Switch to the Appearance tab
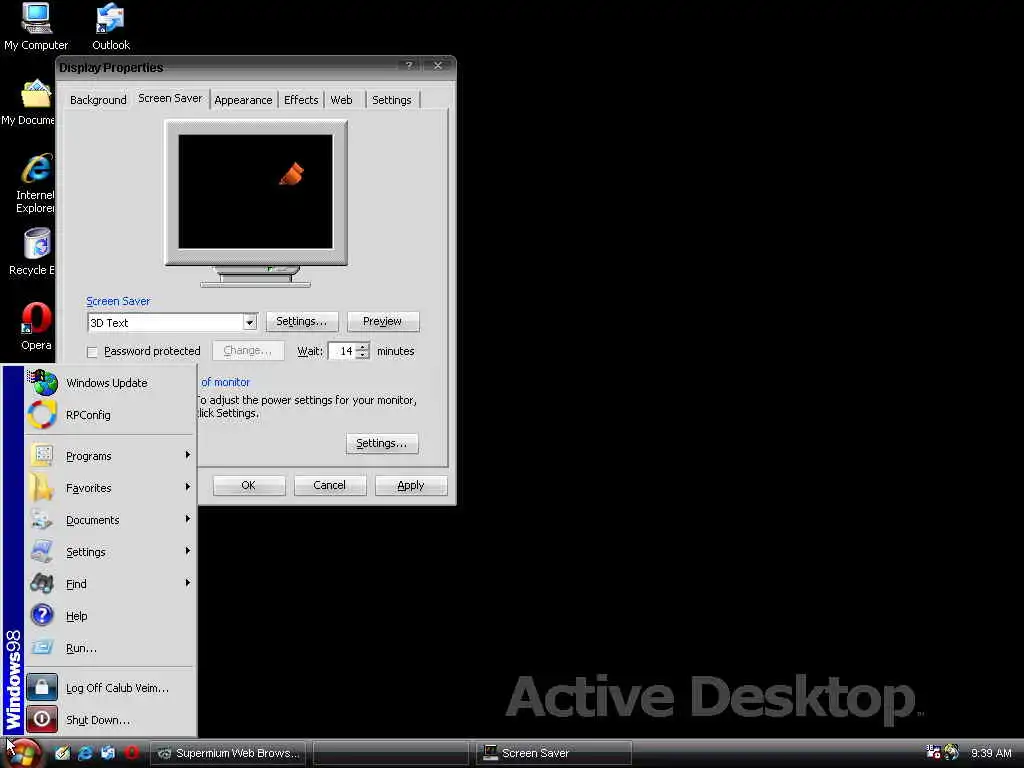The width and height of the screenshot is (1024, 768). (x=243, y=100)
